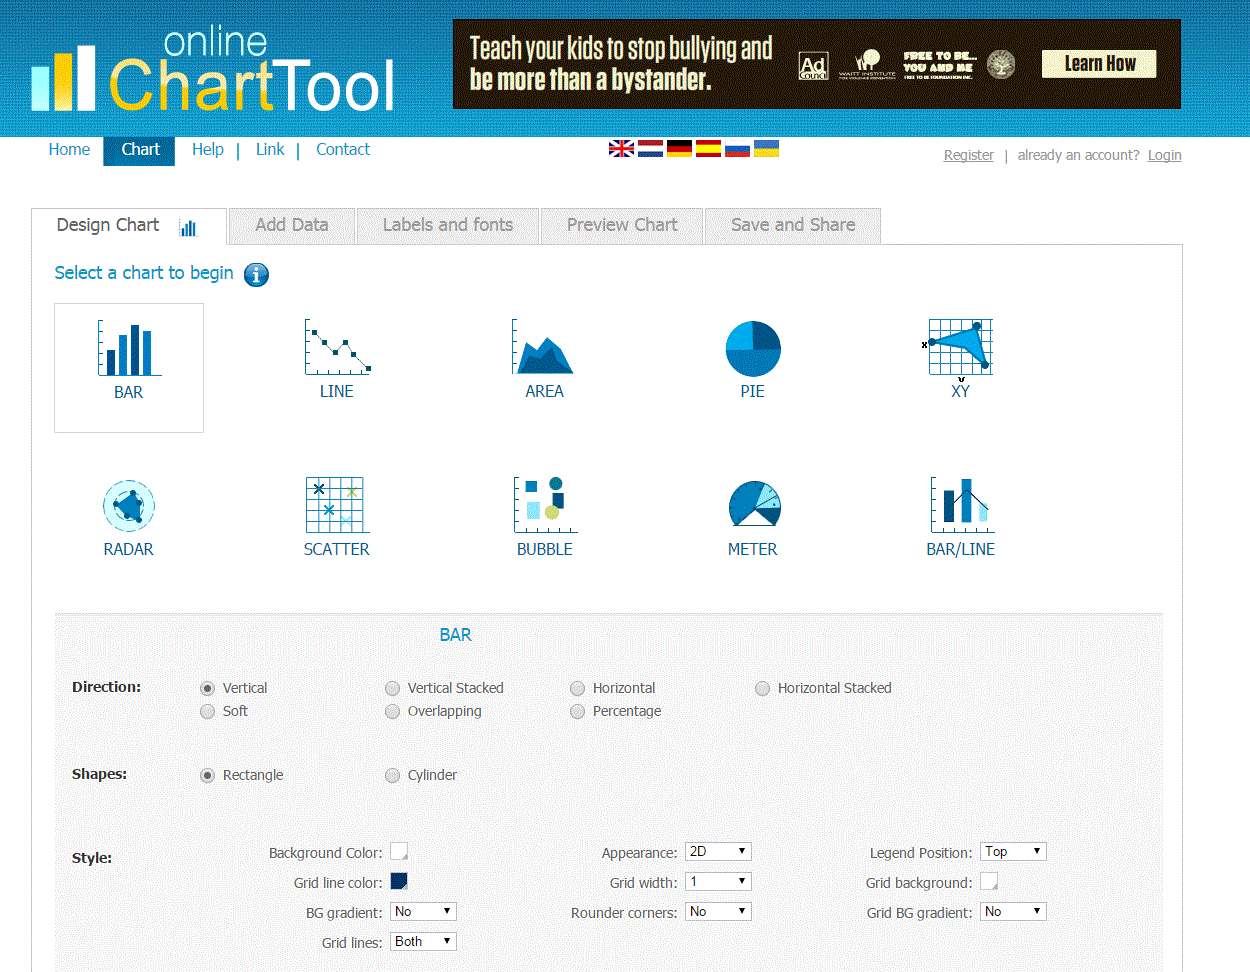Image resolution: width=1250 pixels, height=972 pixels.
Task: Select the Cylinder shape option
Action: click(x=392, y=775)
